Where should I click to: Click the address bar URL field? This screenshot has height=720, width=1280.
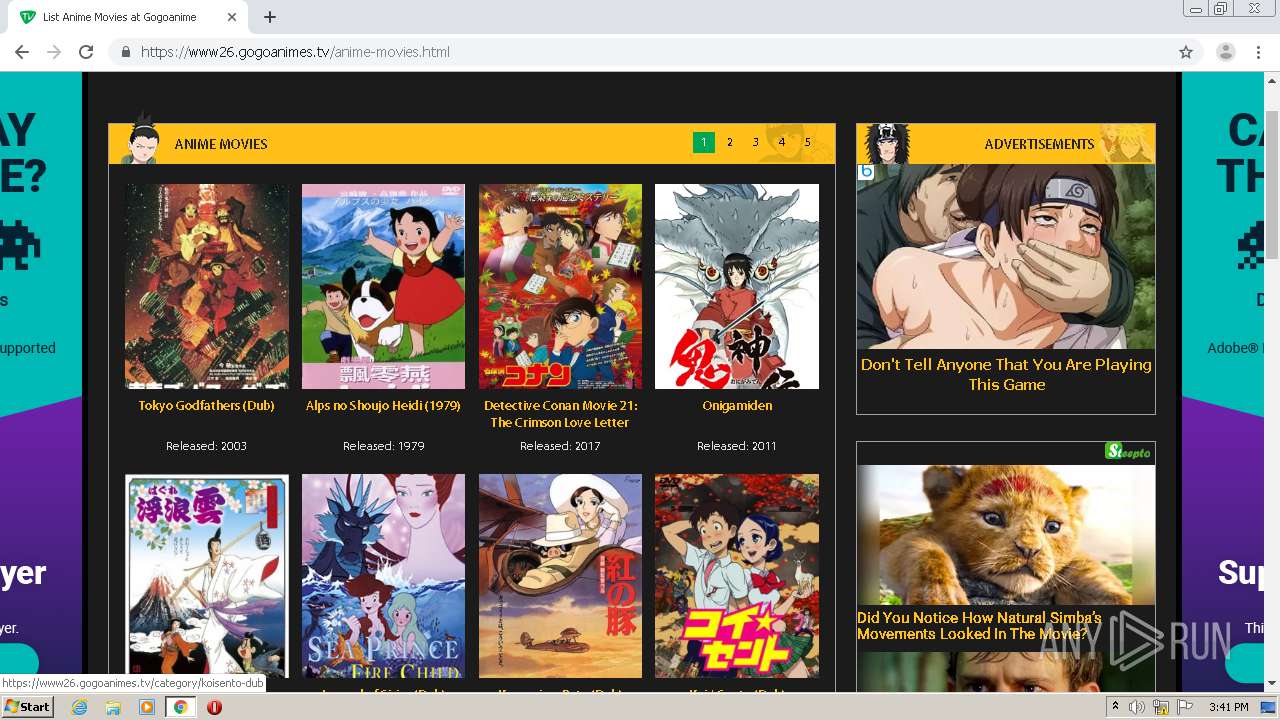[x=640, y=52]
